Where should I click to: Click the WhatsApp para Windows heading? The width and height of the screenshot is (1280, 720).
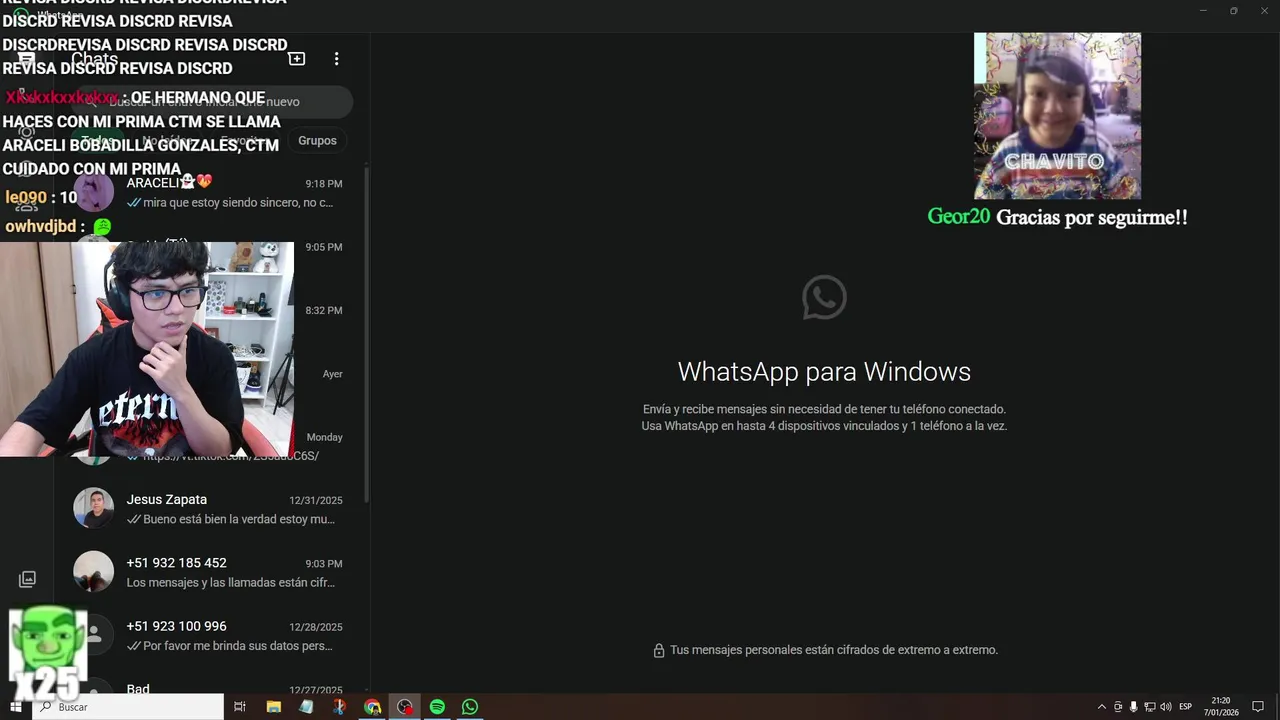click(824, 372)
